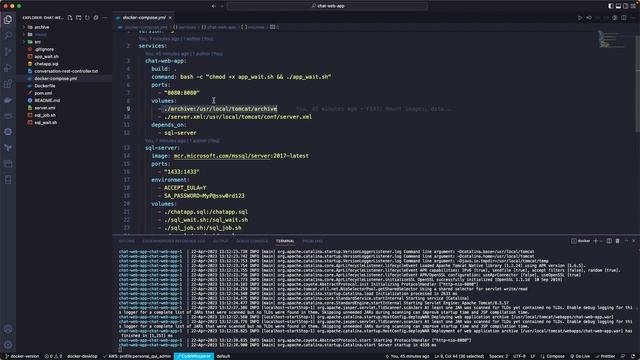Open the tab right of Terminal
640x360 pixels.
(312, 241)
